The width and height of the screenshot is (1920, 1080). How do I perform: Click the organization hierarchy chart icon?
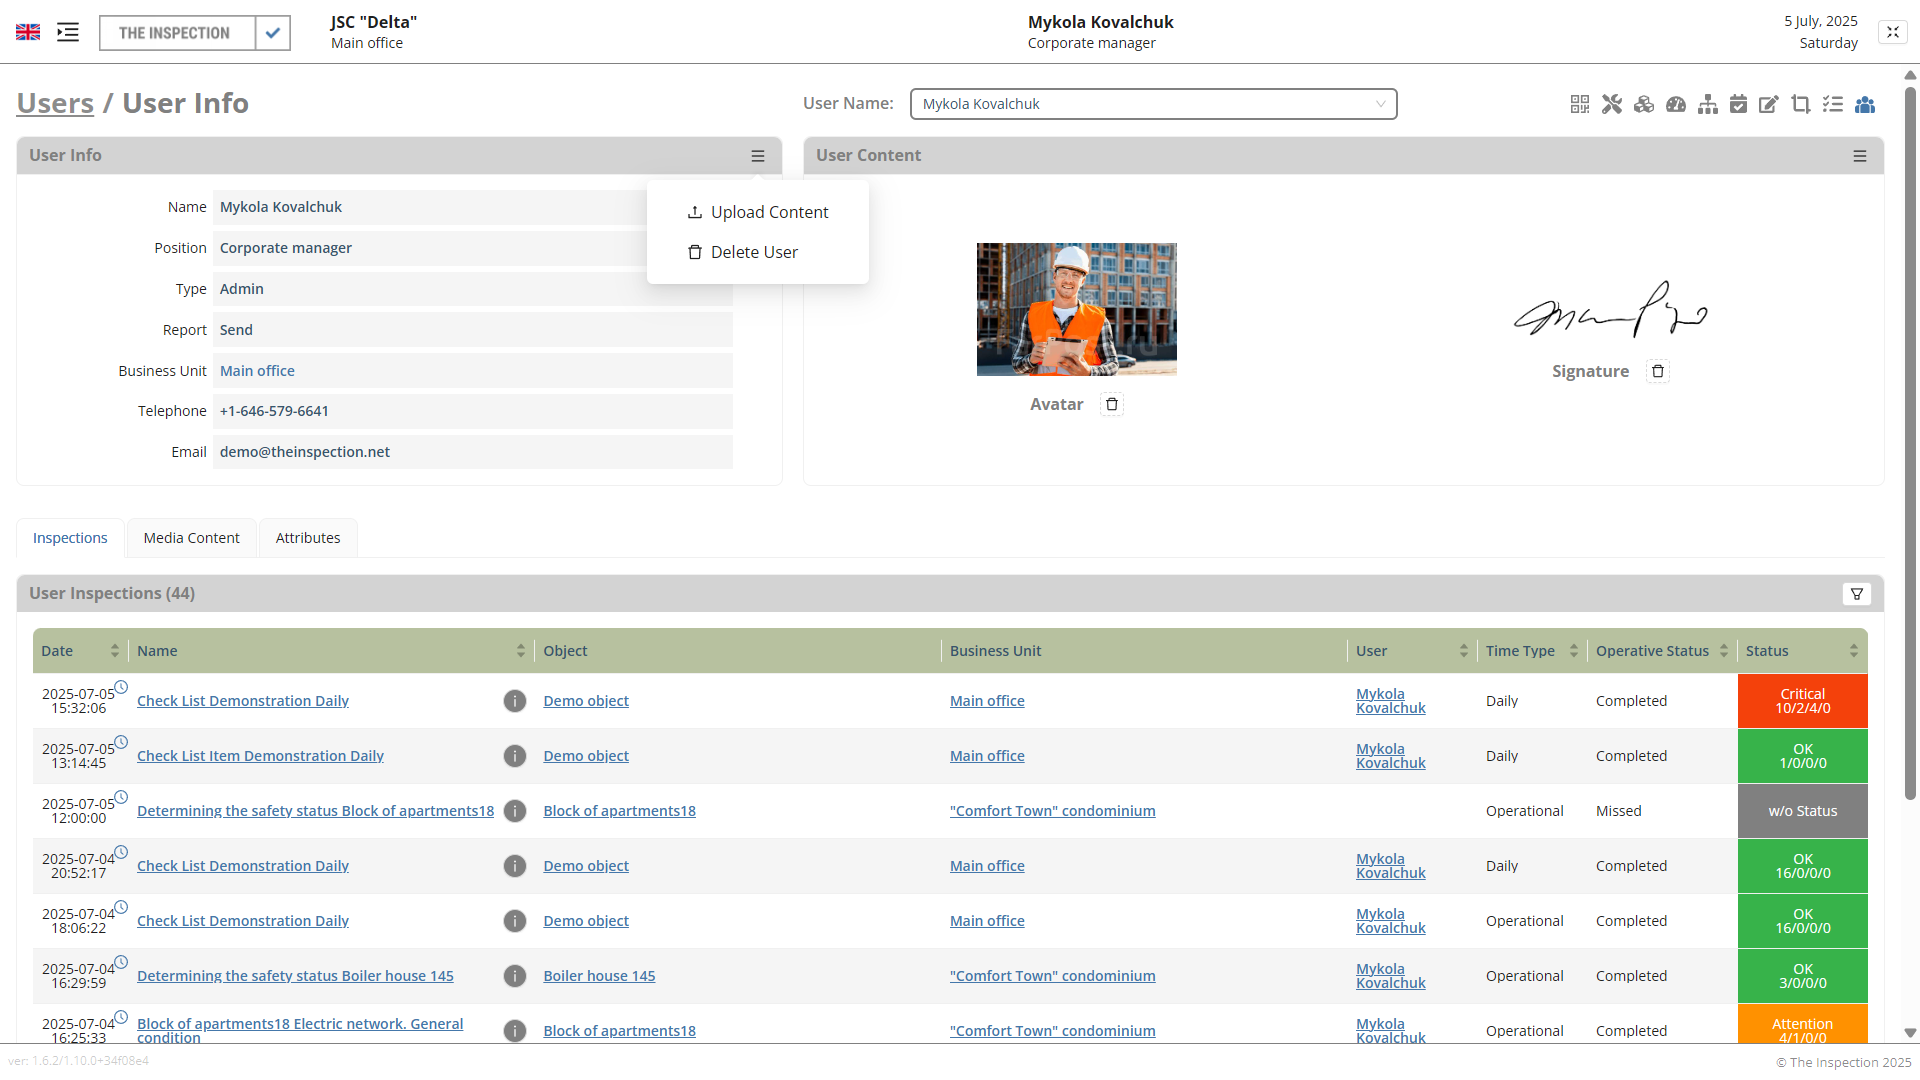pos(1708,104)
